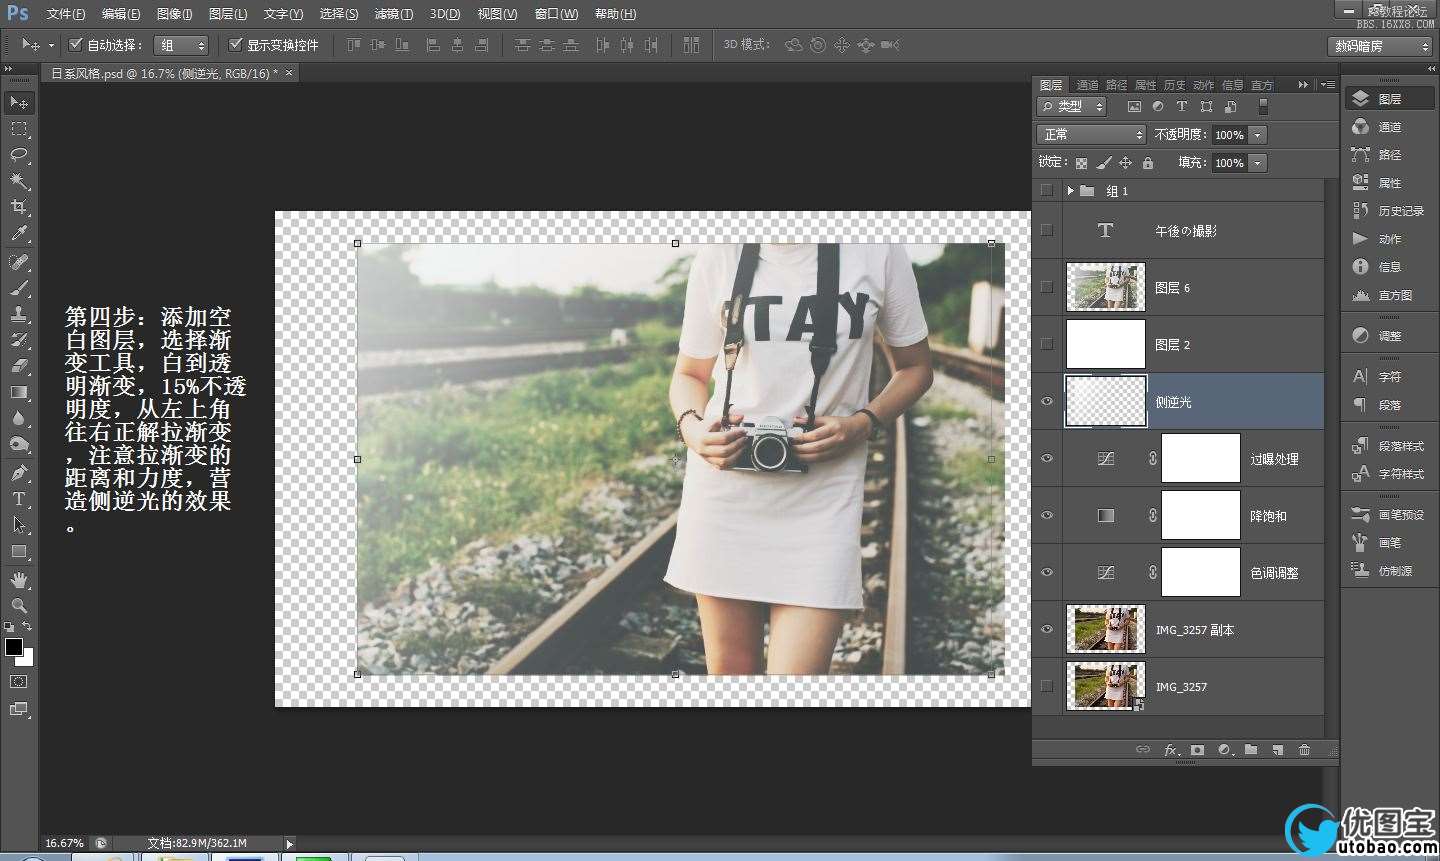The image size is (1440, 861).
Task: Select the Eyedropper tool
Action: [19, 233]
